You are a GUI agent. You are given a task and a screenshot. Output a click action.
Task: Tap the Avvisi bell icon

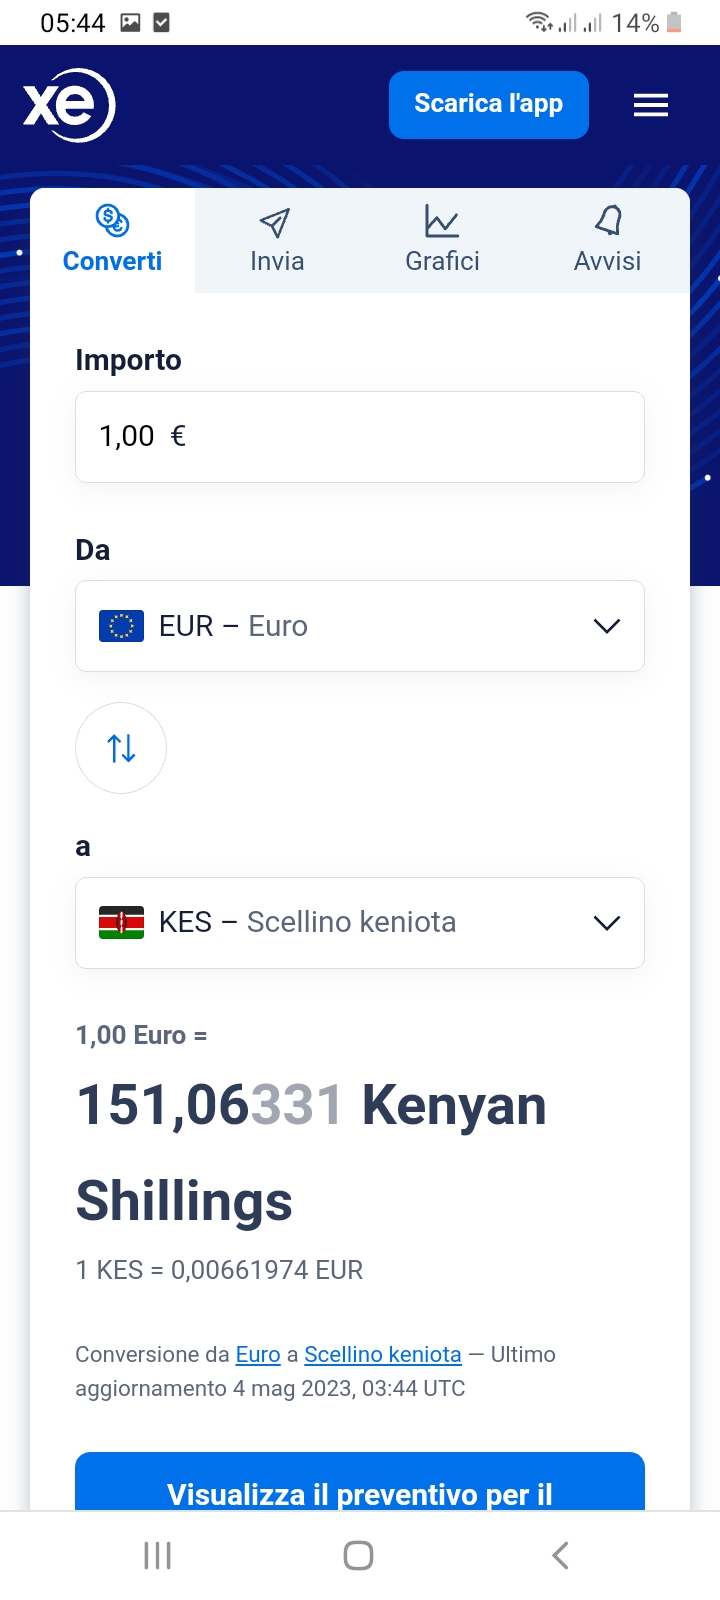[608, 220]
